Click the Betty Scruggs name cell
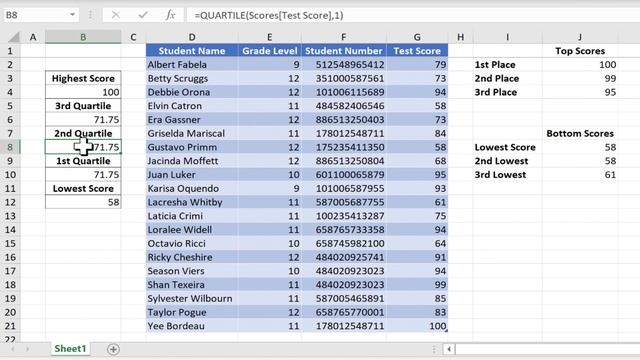640x360 pixels. tap(191, 78)
